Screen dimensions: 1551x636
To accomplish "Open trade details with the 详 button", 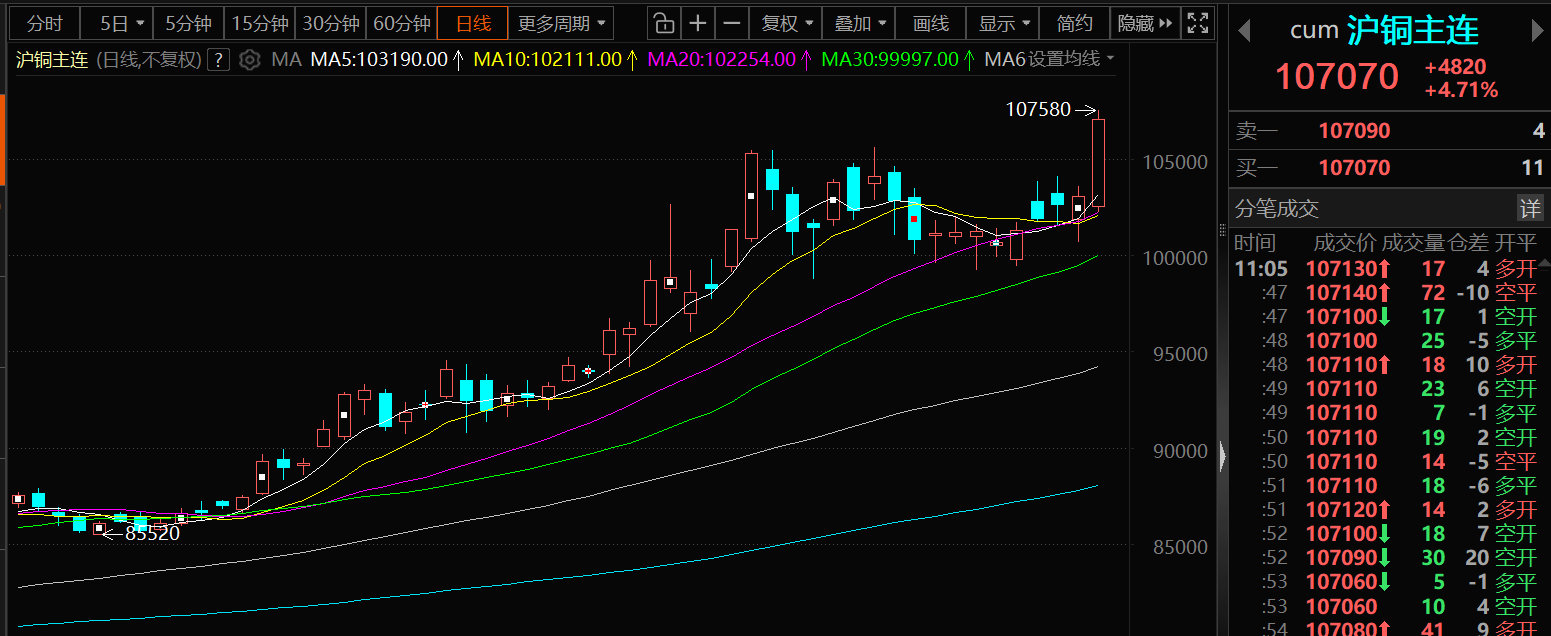I will click(x=1530, y=208).
